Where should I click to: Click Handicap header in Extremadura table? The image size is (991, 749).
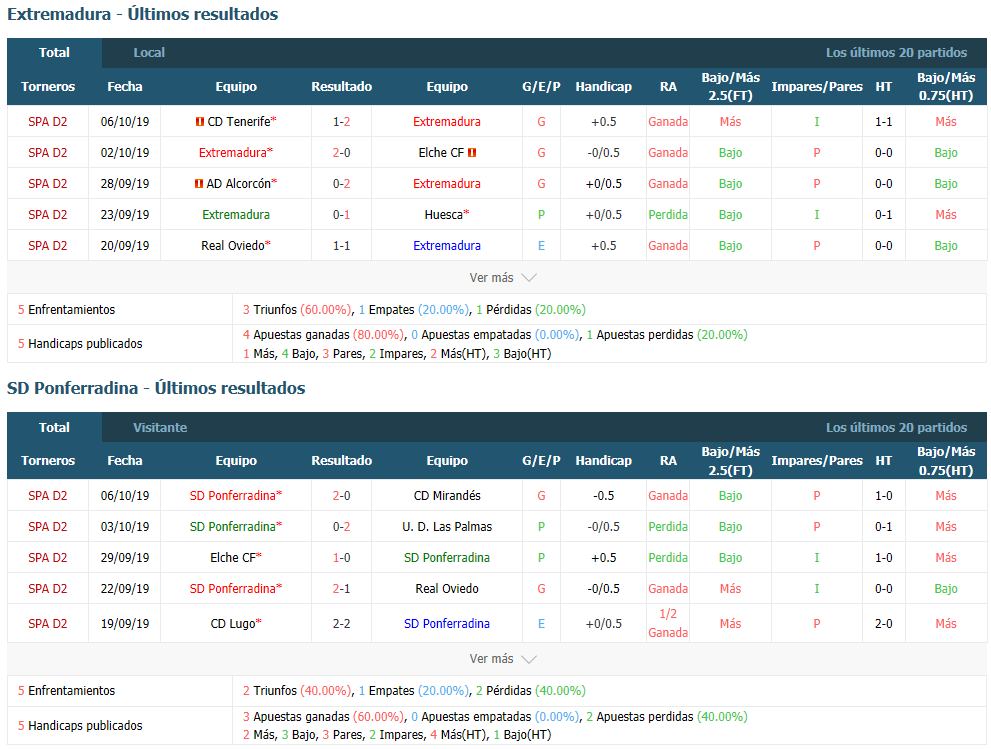point(604,87)
